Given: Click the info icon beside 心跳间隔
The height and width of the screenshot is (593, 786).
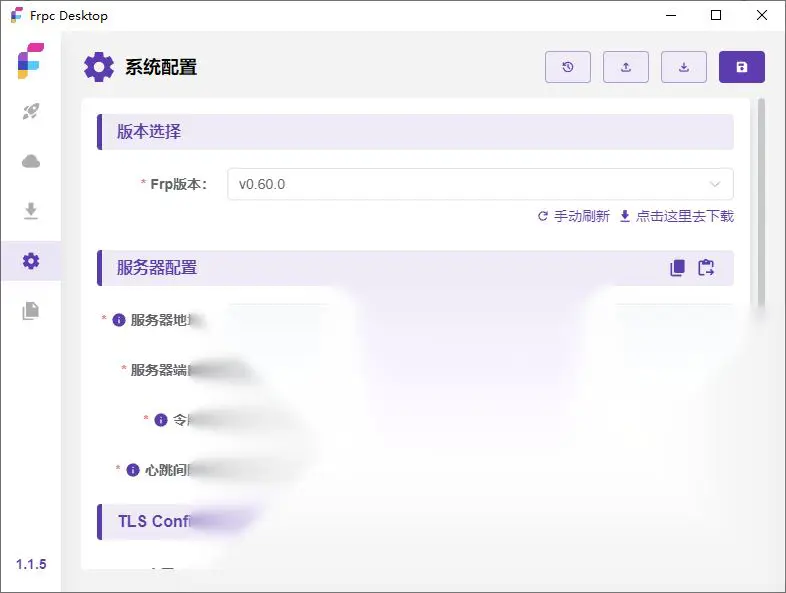Looking at the screenshot, I should coord(133,470).
